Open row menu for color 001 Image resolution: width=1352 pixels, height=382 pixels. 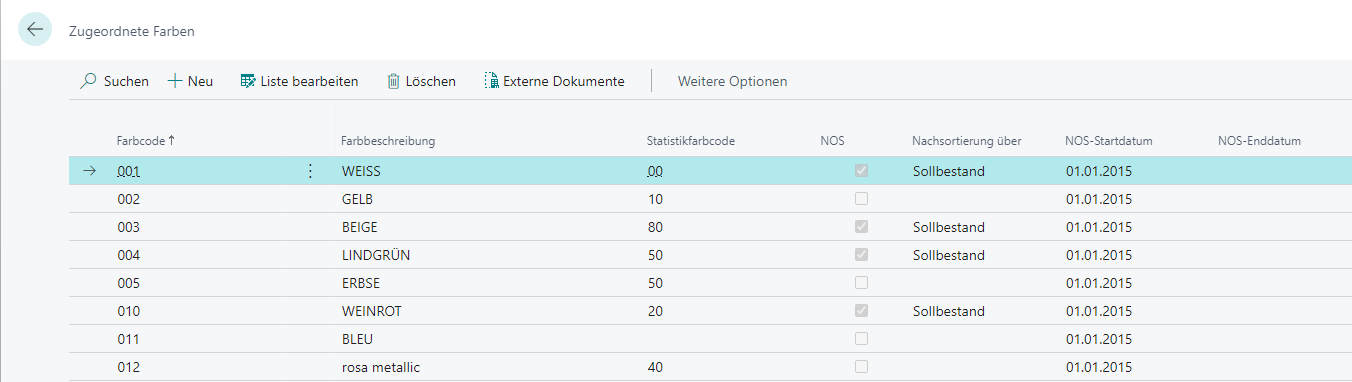pos(309,171)
